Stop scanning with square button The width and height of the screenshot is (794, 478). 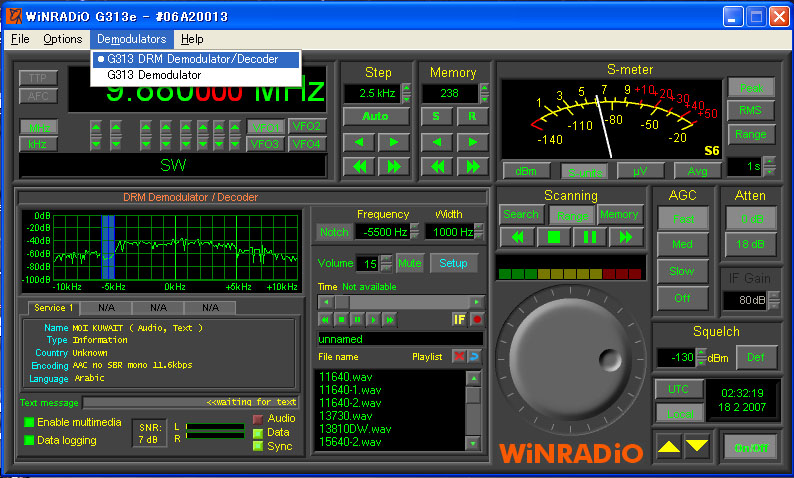coord(553,237)
